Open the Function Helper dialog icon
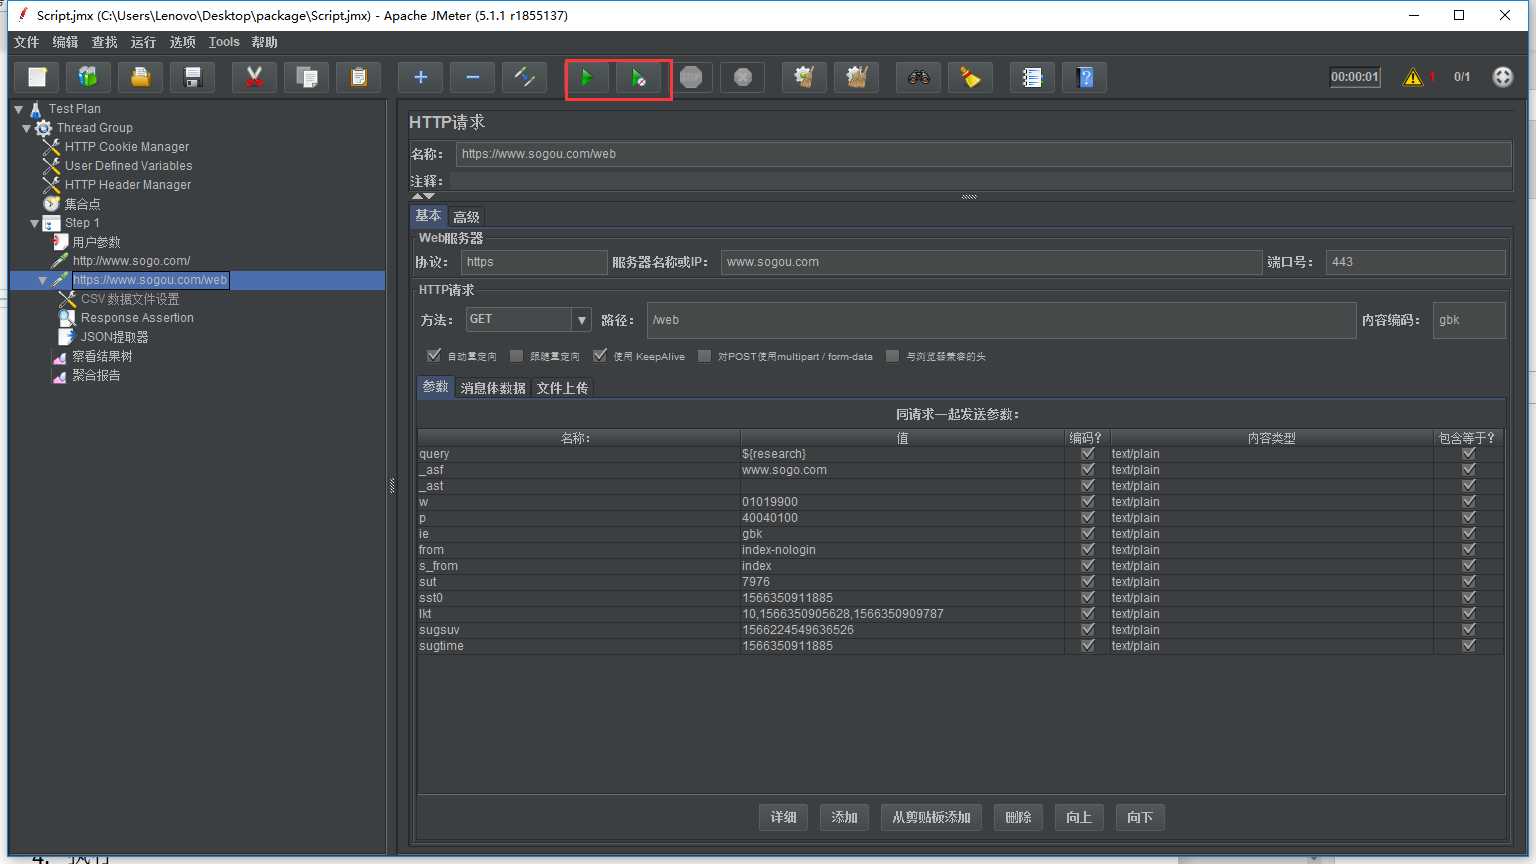The image size is (1536, 864). [1033, 77]
